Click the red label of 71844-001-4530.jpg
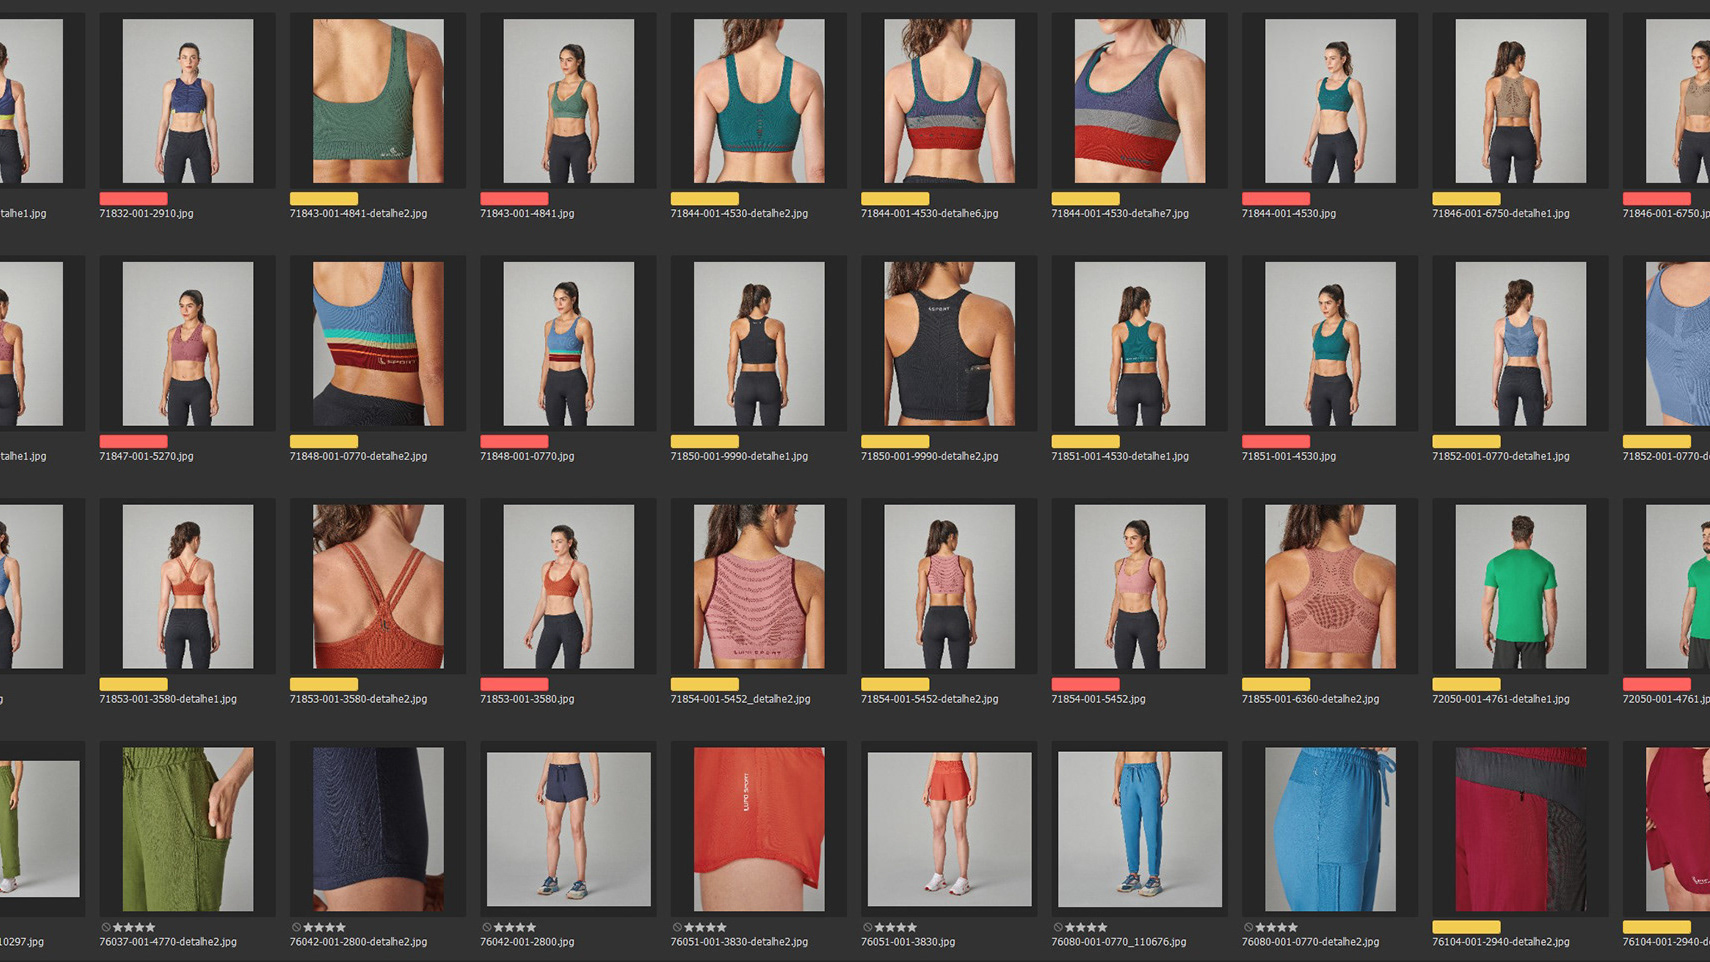1710x962 pixels. pos(1275,199)
